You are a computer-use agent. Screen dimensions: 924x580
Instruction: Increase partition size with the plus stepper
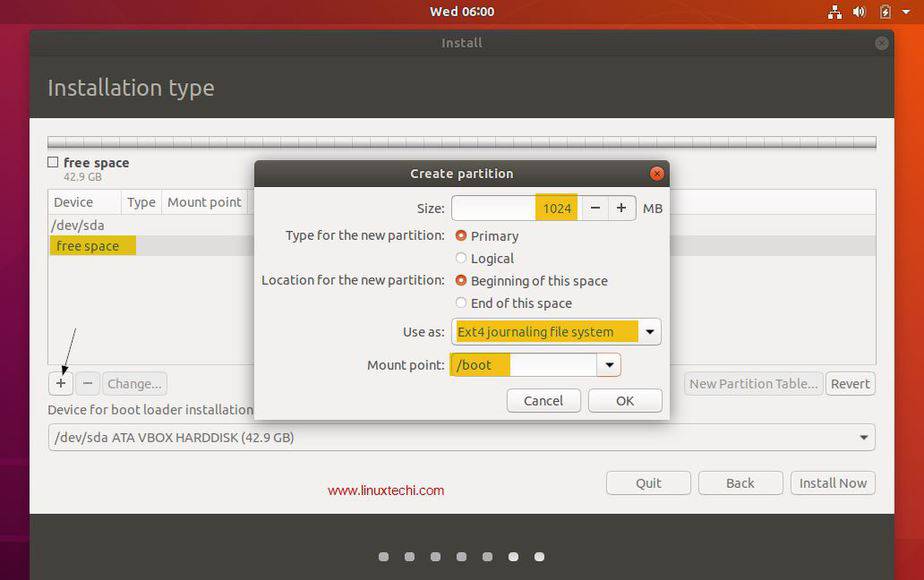(621, 208)
